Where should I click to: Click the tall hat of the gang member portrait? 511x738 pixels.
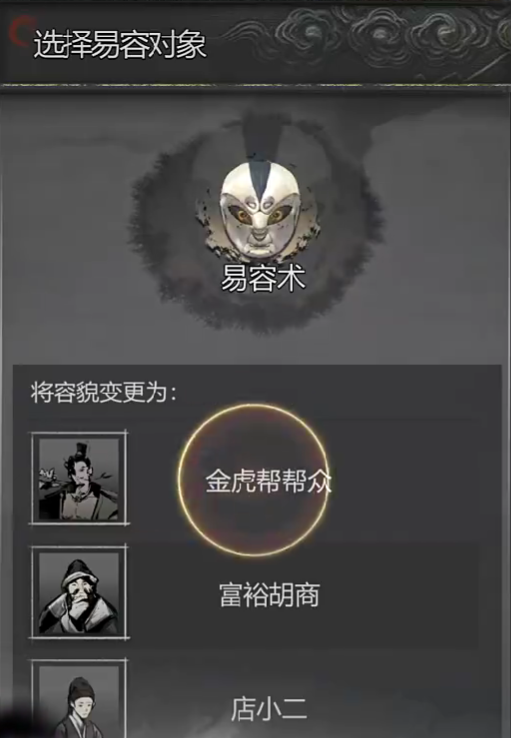click(79, 447)
